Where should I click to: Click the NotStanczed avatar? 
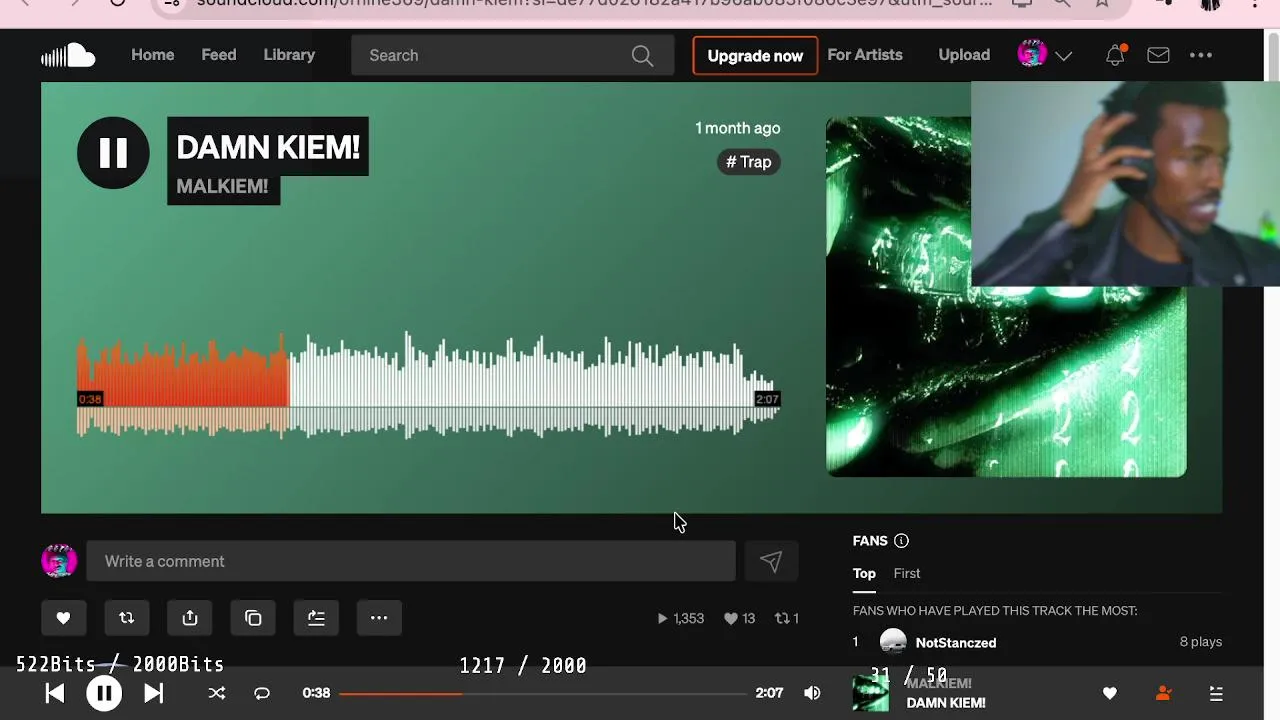893,642
